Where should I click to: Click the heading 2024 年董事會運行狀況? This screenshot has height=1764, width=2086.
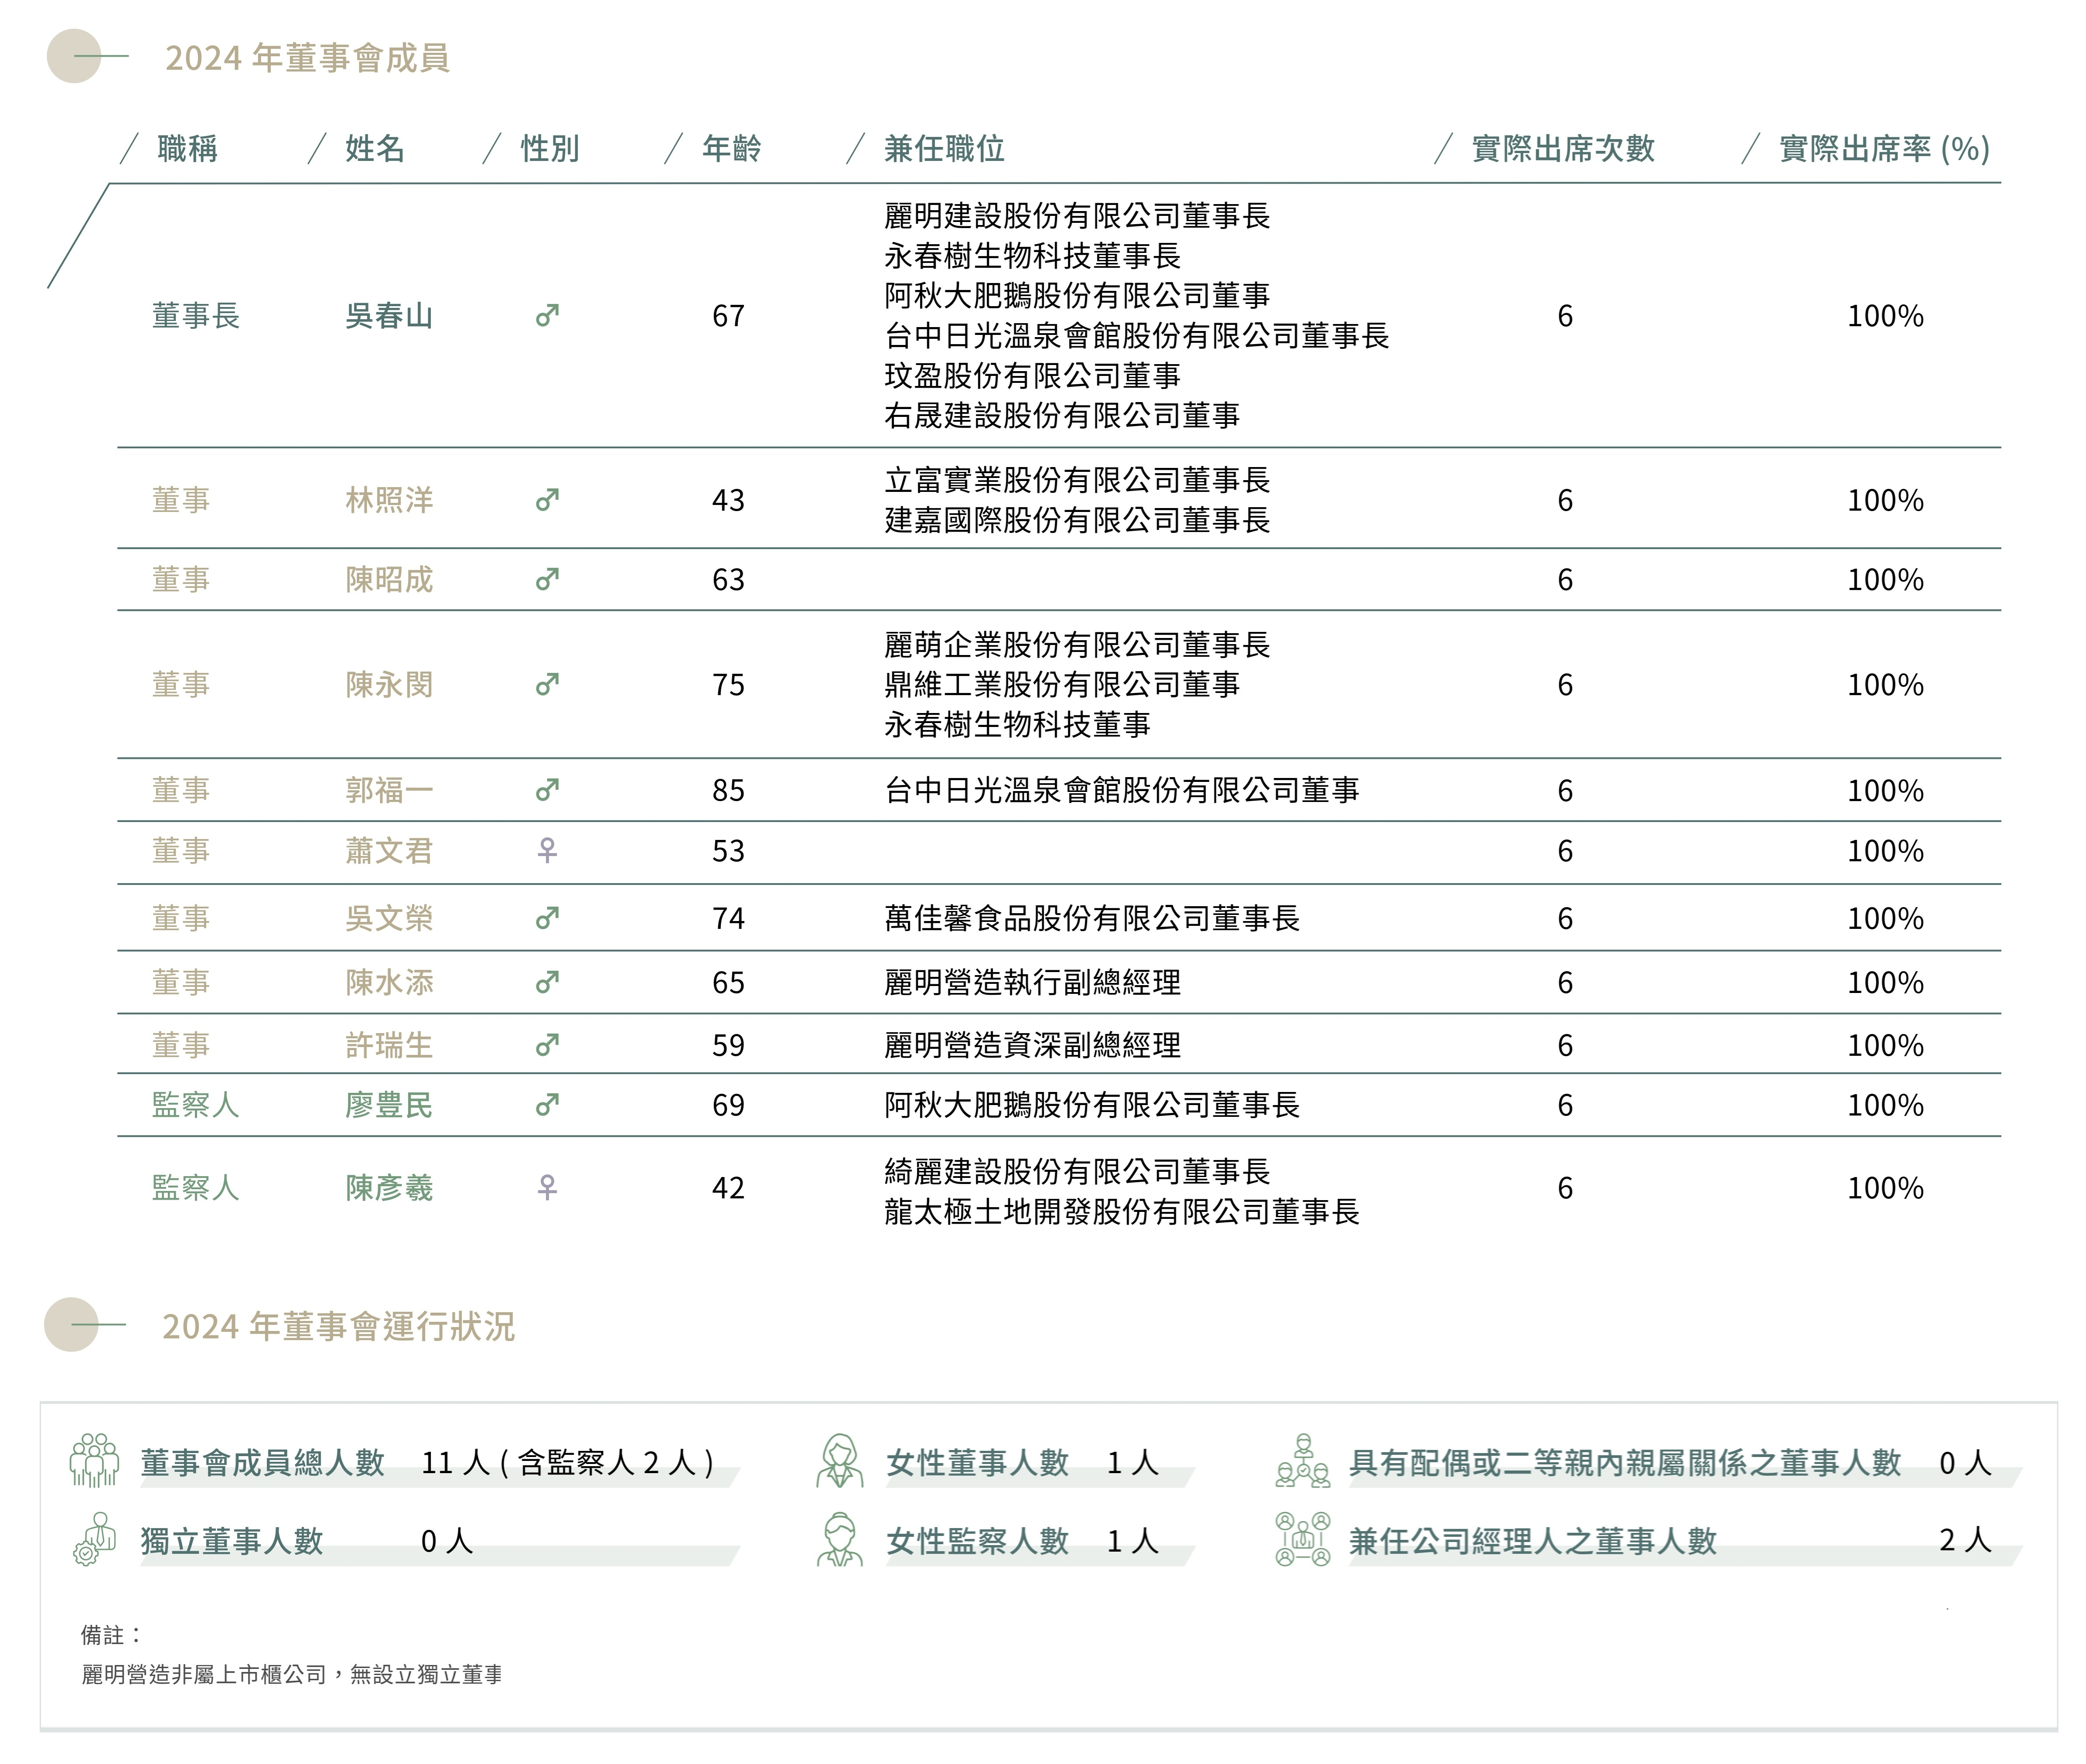(x=338, y=1327)
